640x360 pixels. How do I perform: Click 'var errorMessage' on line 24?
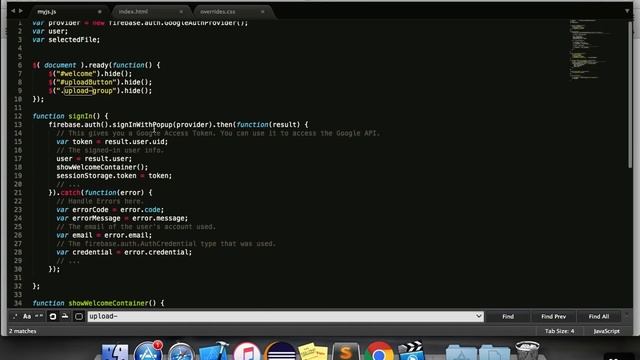pos(88,218)
